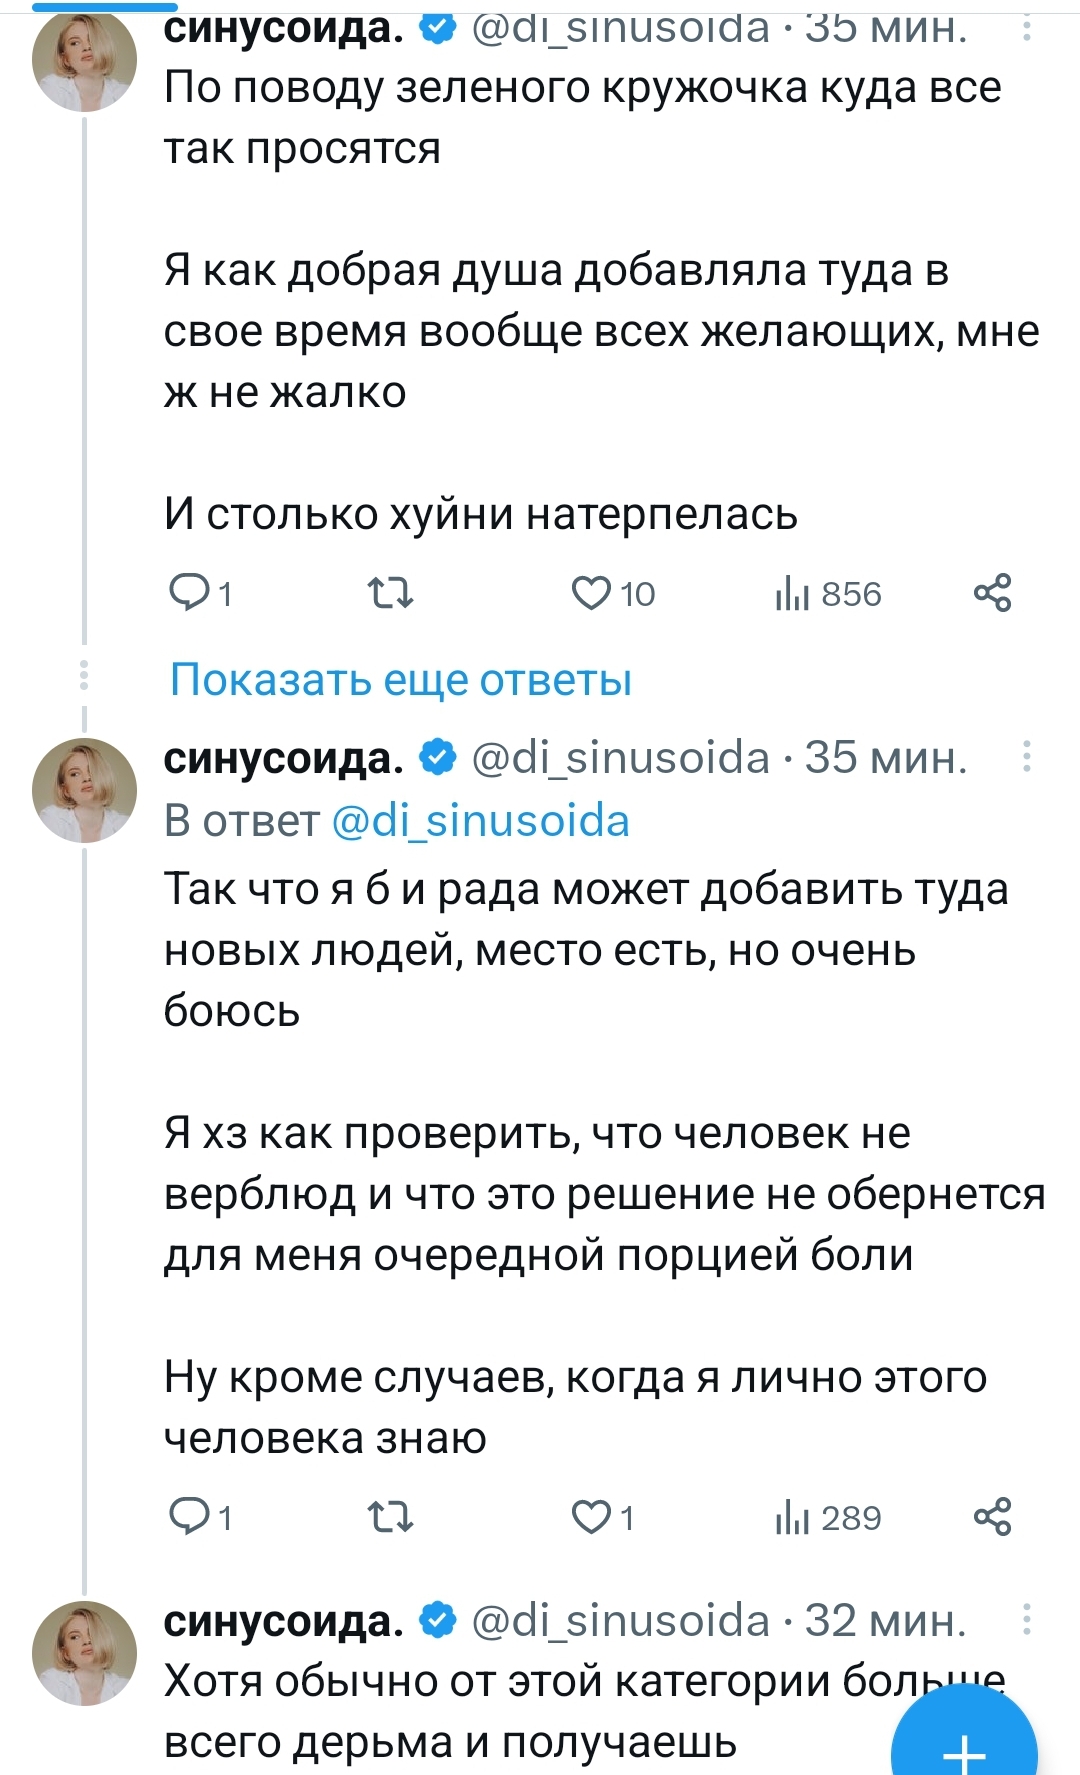
Task: Expand thread via "Показать еще ответы"
Action: point(400,680)
